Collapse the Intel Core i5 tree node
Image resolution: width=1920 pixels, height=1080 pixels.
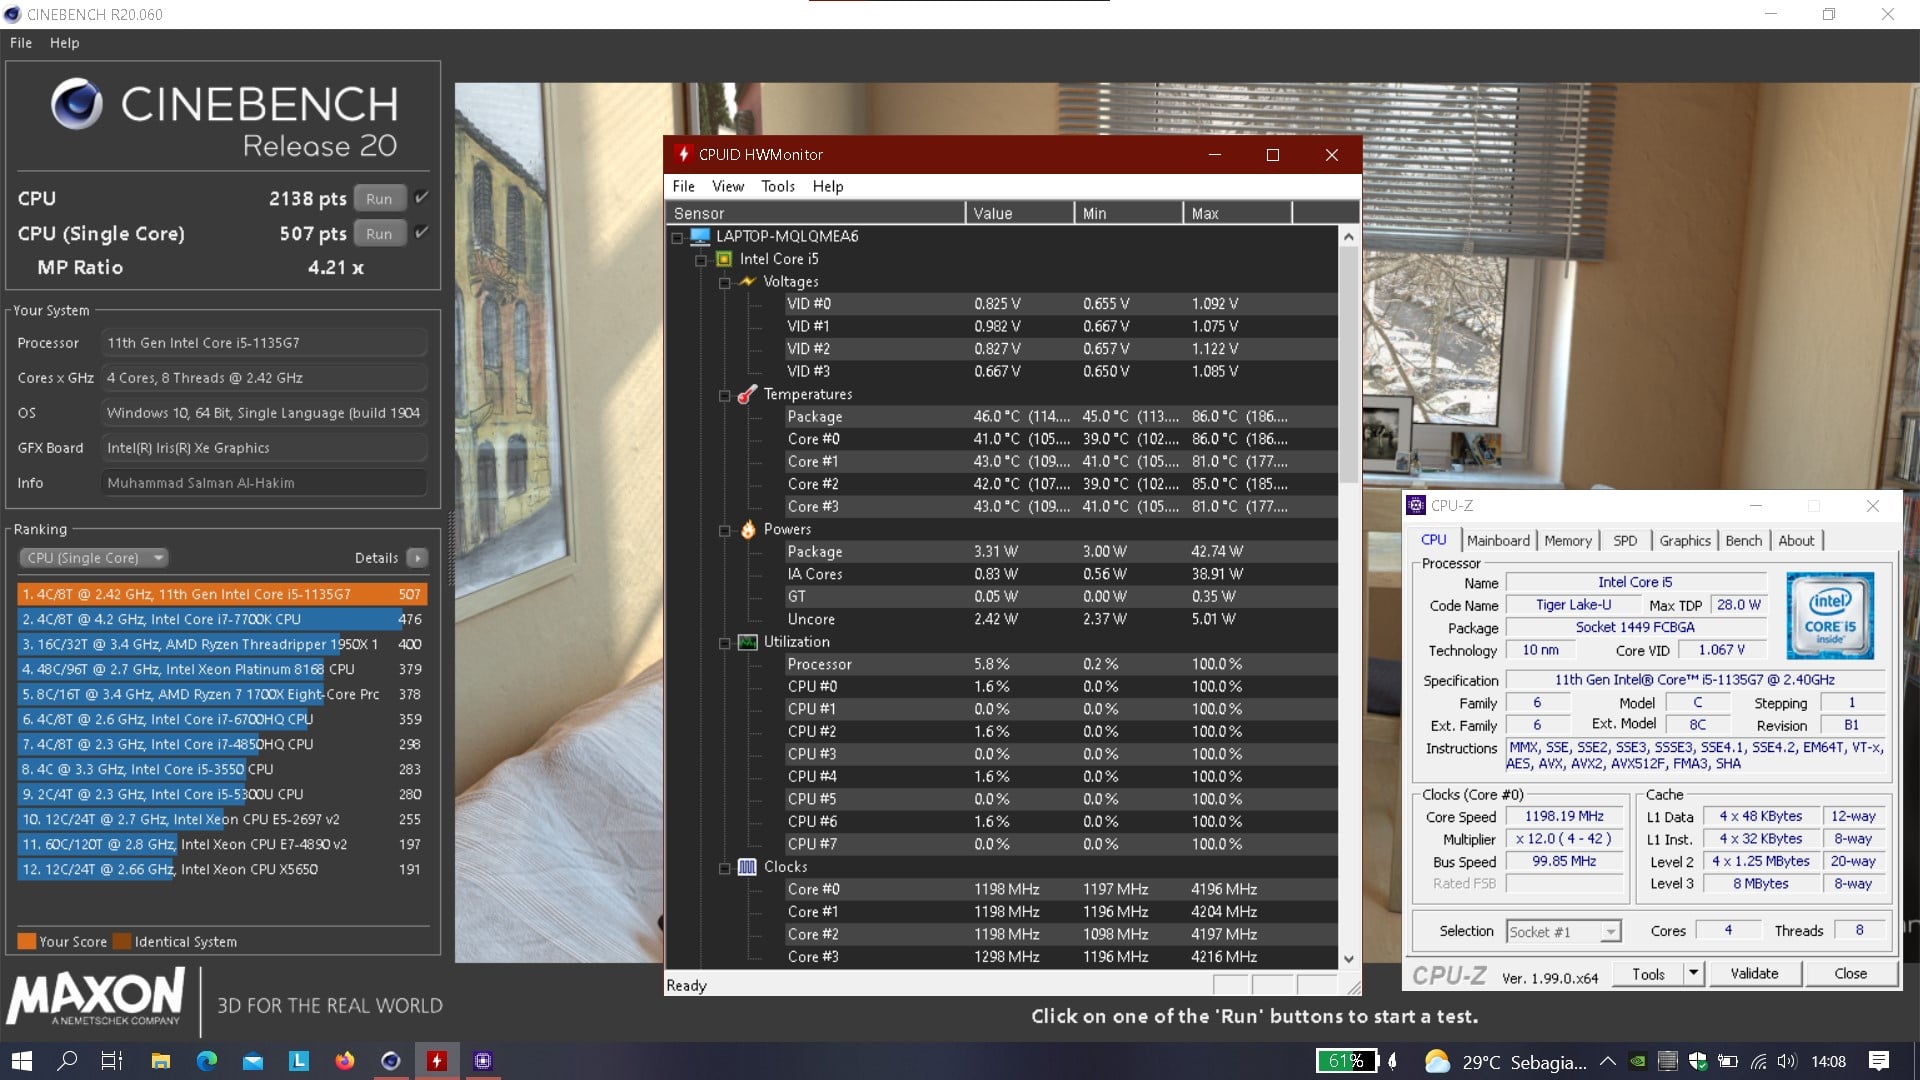[x=701, y=260]
